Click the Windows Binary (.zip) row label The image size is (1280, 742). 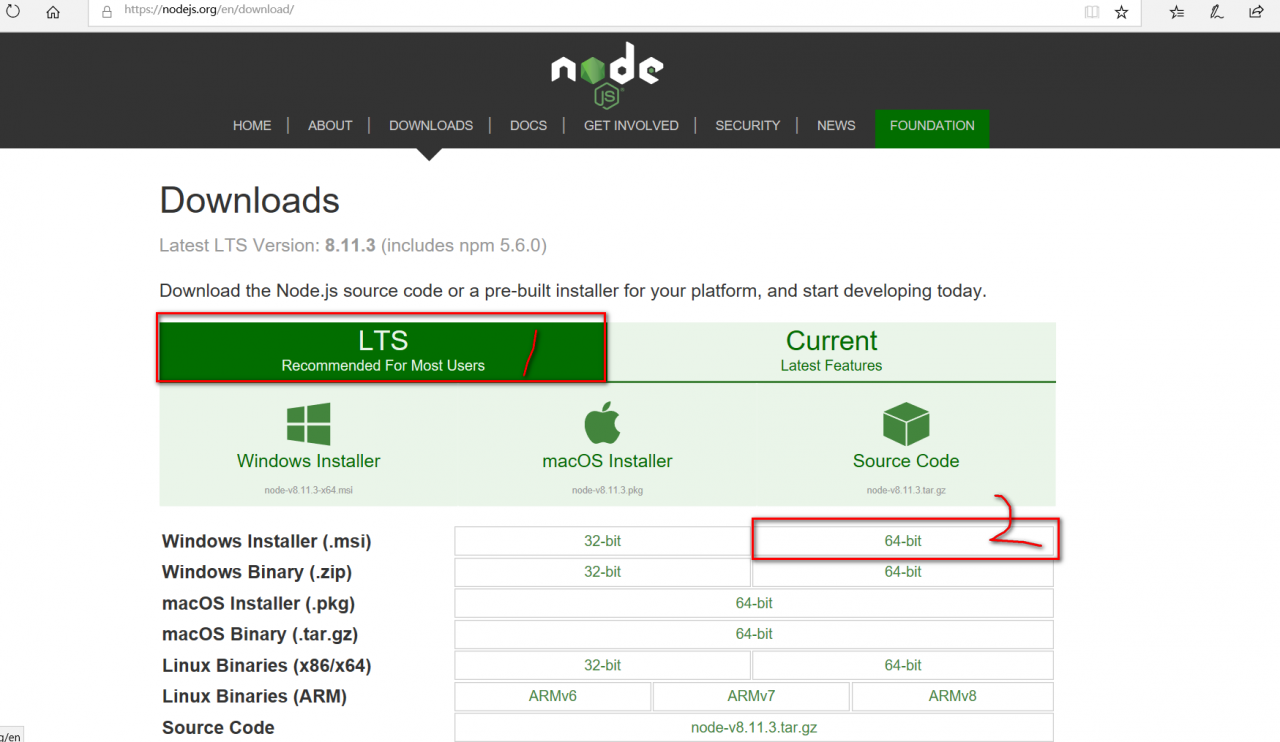(x=257, y=572)
